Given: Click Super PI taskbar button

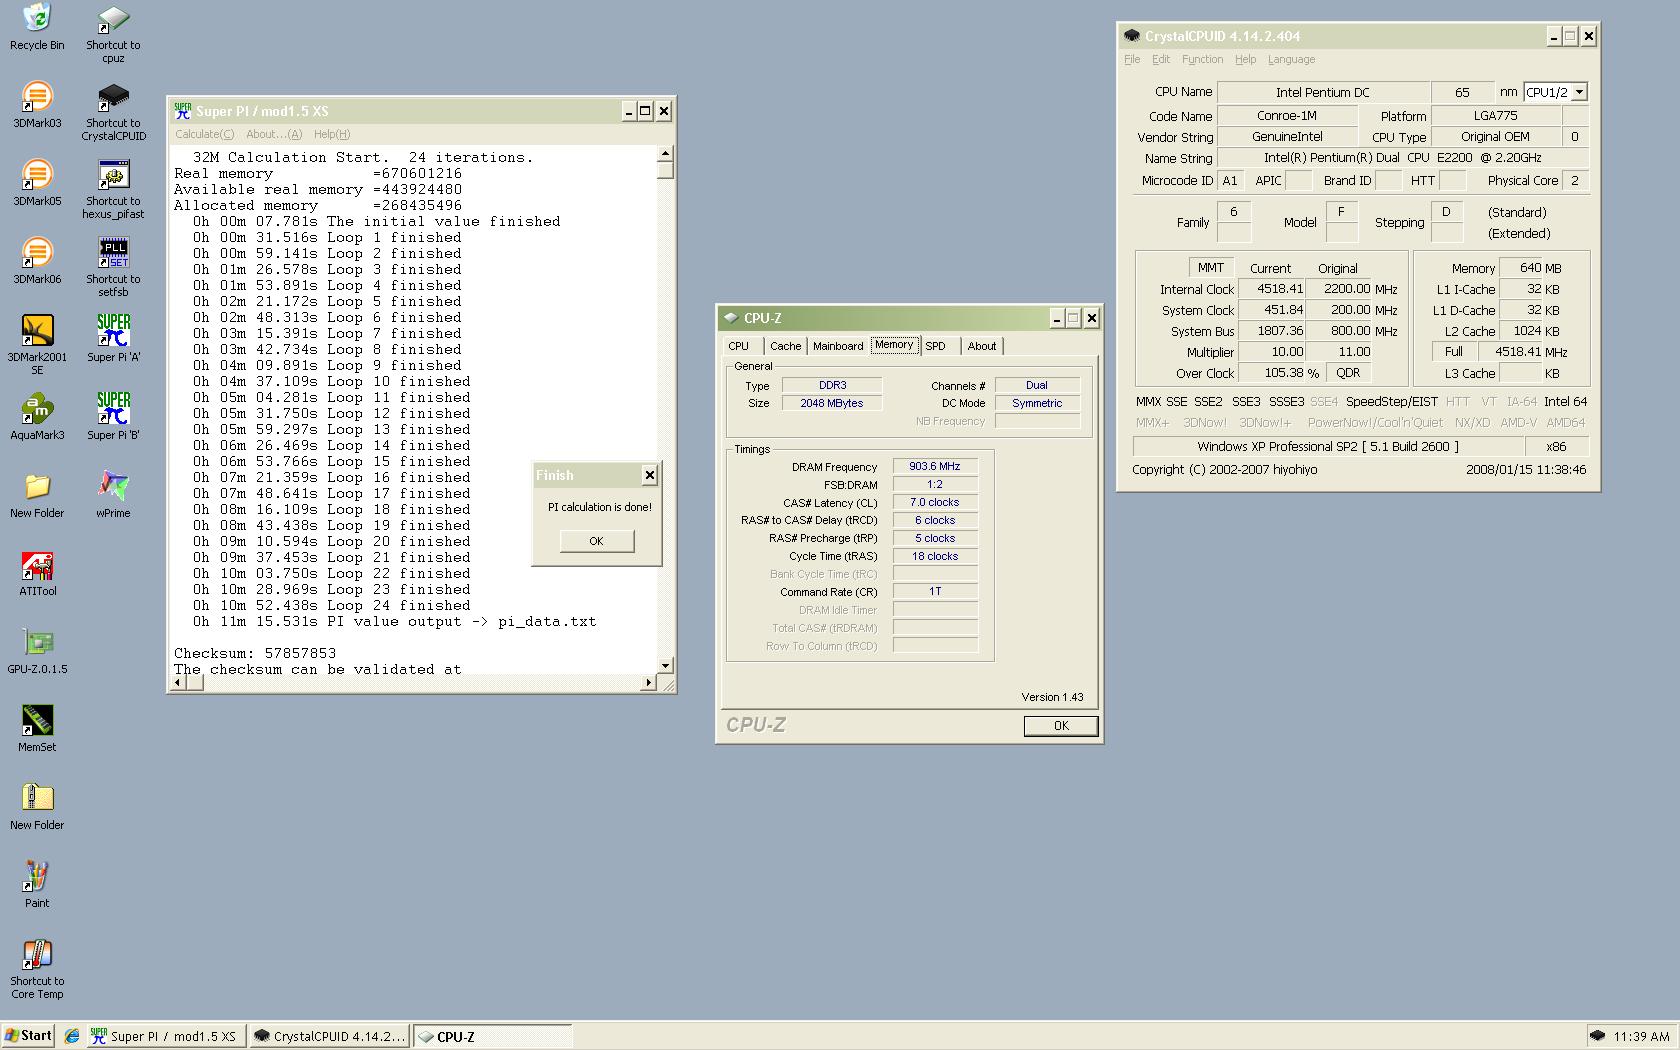Looking at the screenshot, I should point(164,1036).
